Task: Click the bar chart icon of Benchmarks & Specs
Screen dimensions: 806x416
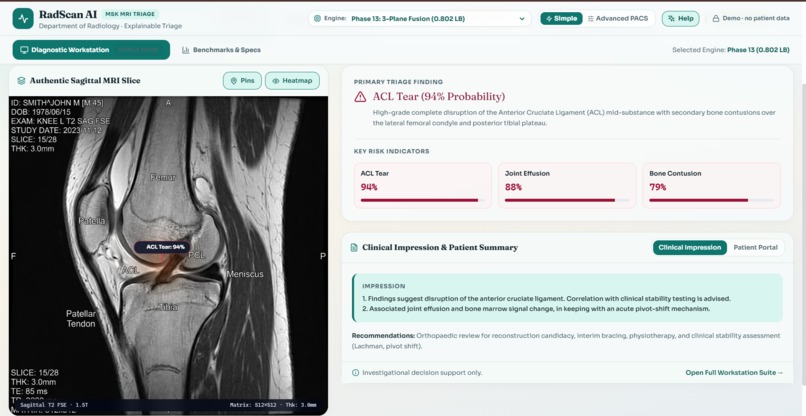Action: tap(186, 50)
